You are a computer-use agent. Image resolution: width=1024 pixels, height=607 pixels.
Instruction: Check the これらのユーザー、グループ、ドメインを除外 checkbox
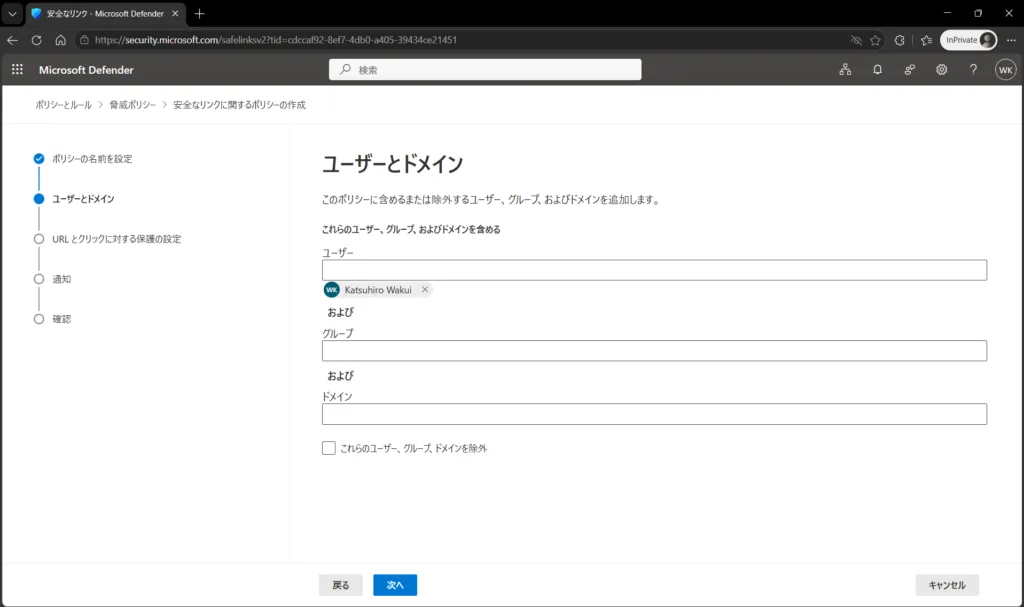pyautogui.click(x=328, y=448)
